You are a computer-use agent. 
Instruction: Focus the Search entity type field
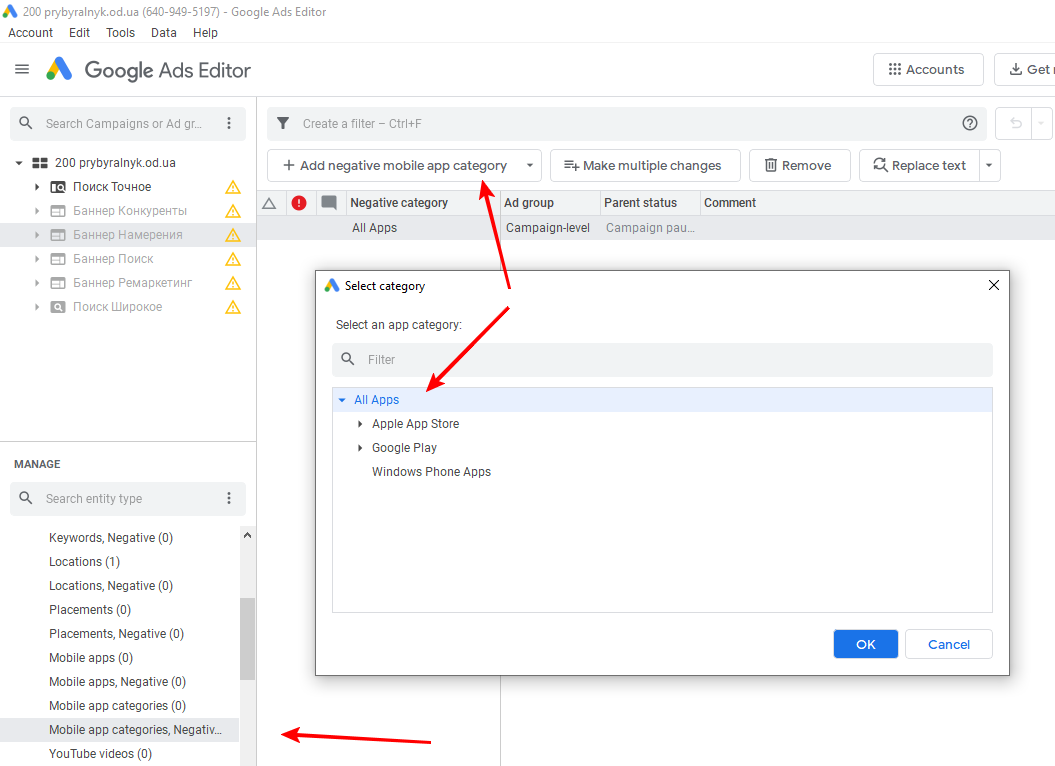[128, 498]
